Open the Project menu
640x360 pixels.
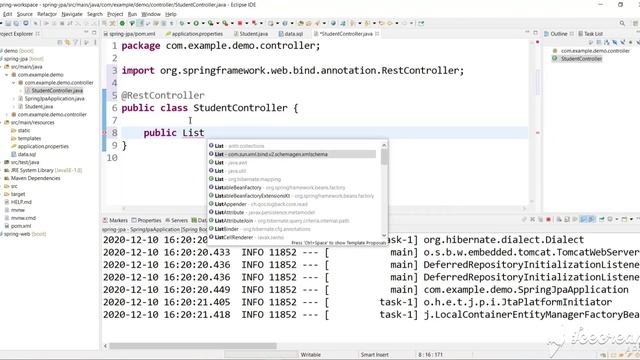(x=115, y=14)
